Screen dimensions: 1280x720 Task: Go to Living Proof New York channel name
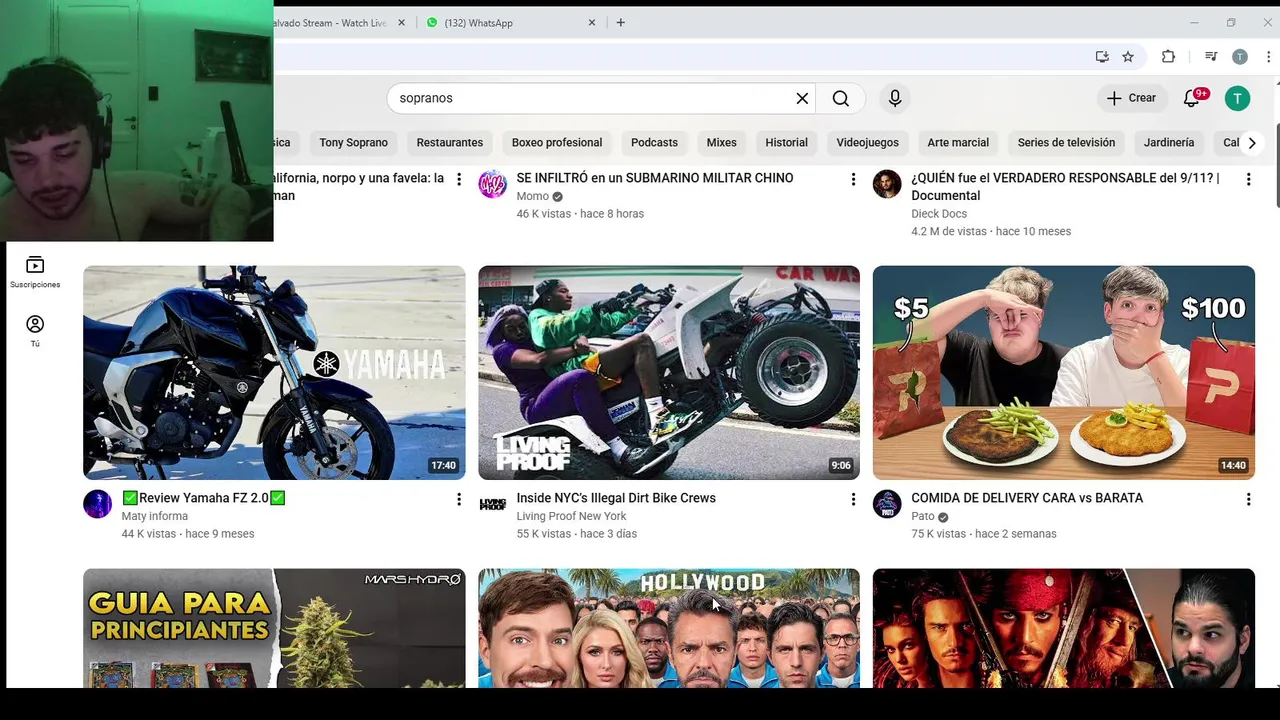click(x=571, y=516)
